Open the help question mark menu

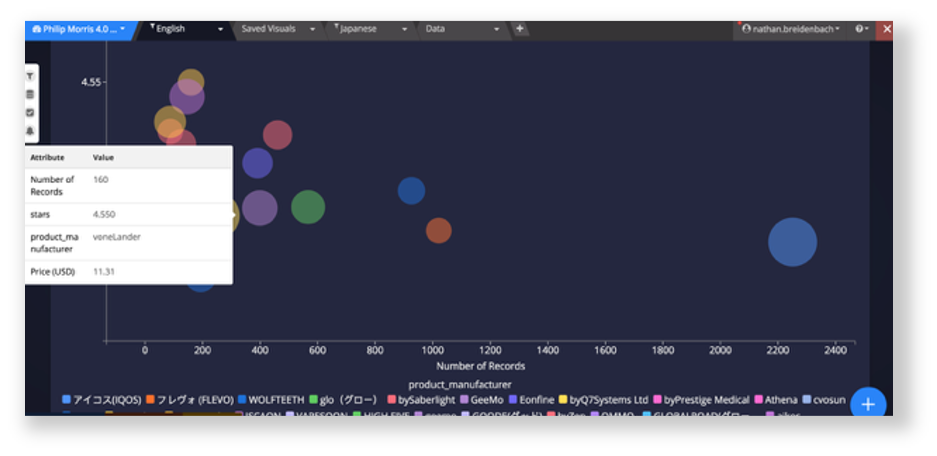[861, 29]
